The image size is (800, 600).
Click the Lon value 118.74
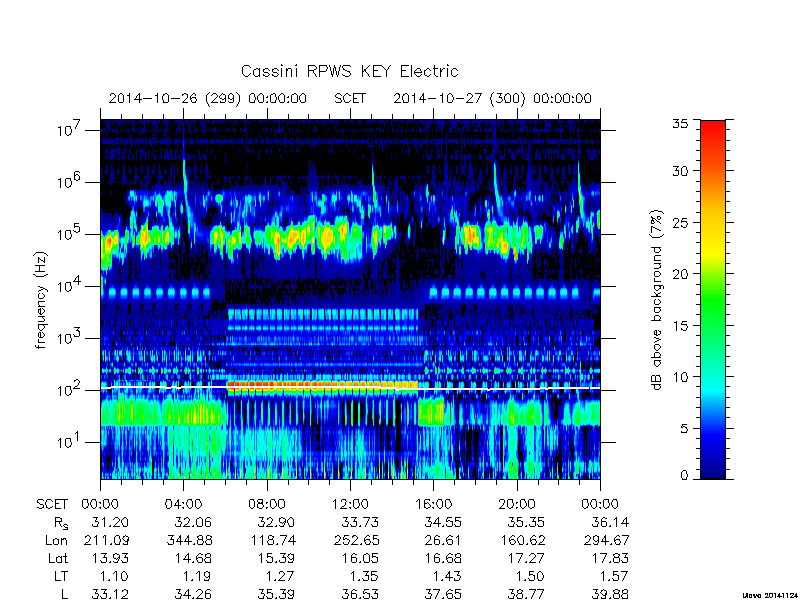273,540
